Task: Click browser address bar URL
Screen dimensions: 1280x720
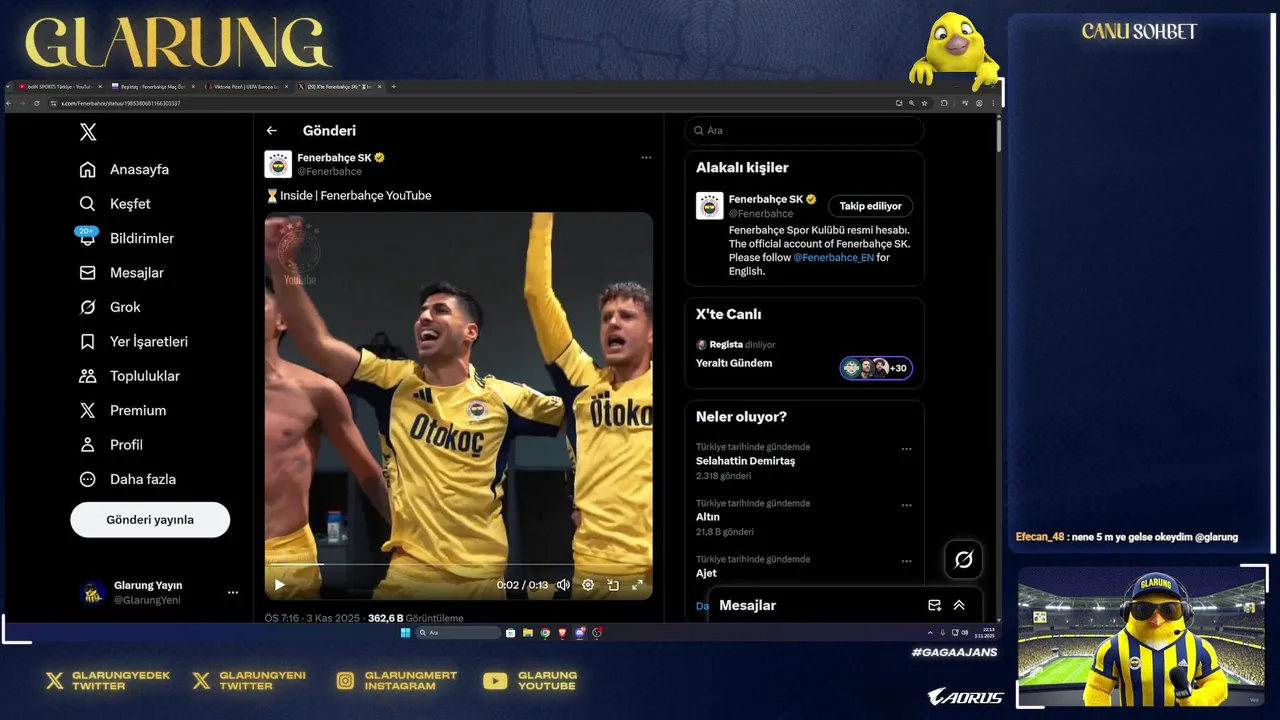Action: click(121, 103)
